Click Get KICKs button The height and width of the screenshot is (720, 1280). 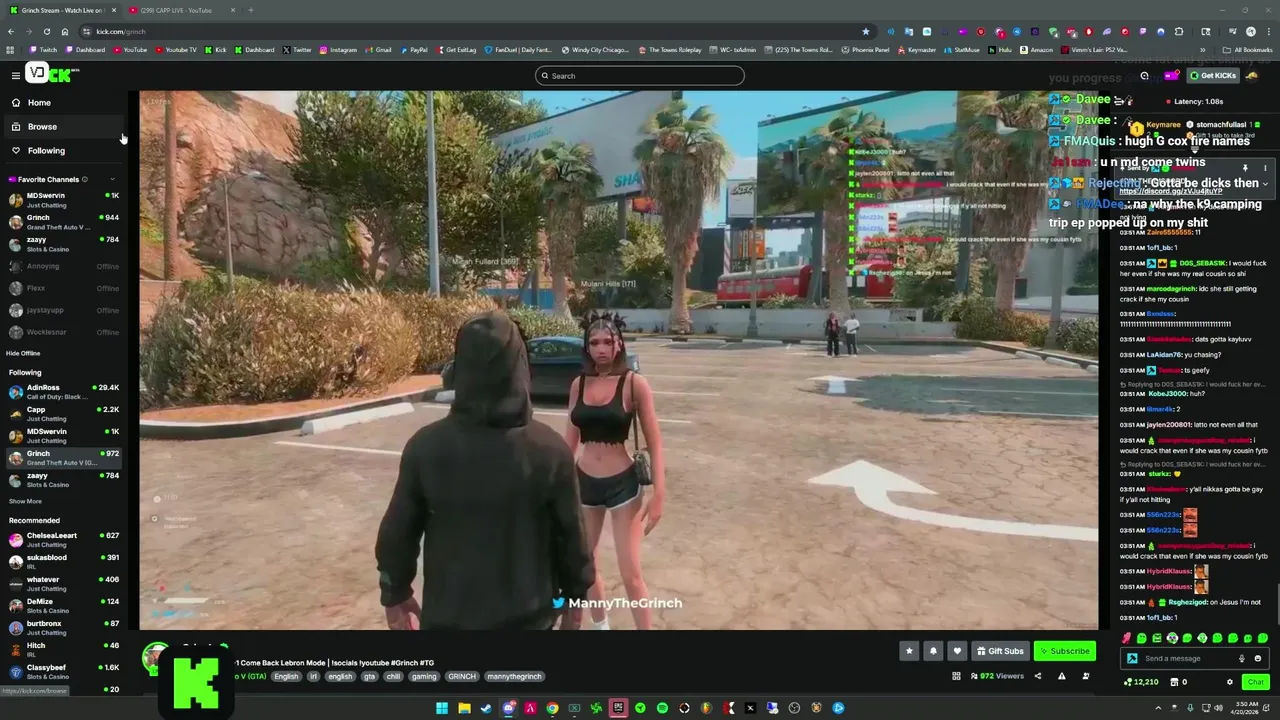tap(1213, 76)
